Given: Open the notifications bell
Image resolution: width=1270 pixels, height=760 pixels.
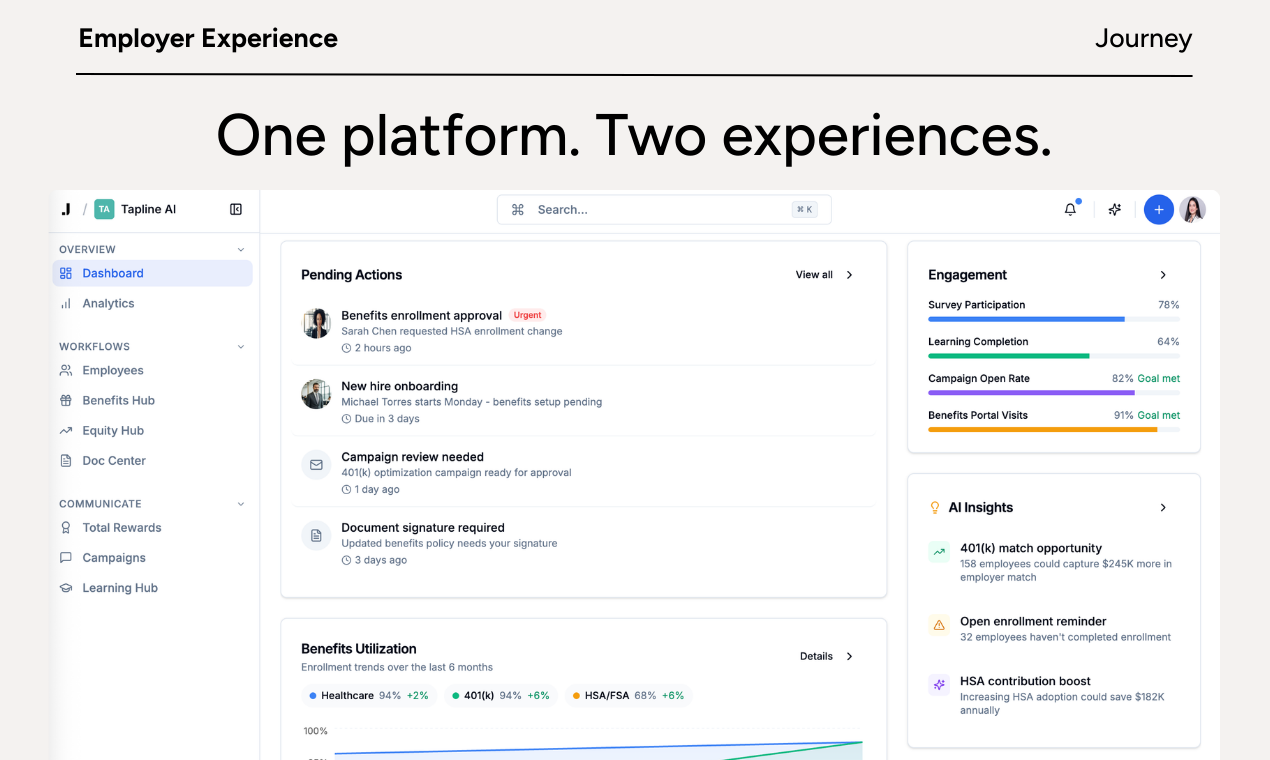Looking at the screenshot, I should [1070, 209].
